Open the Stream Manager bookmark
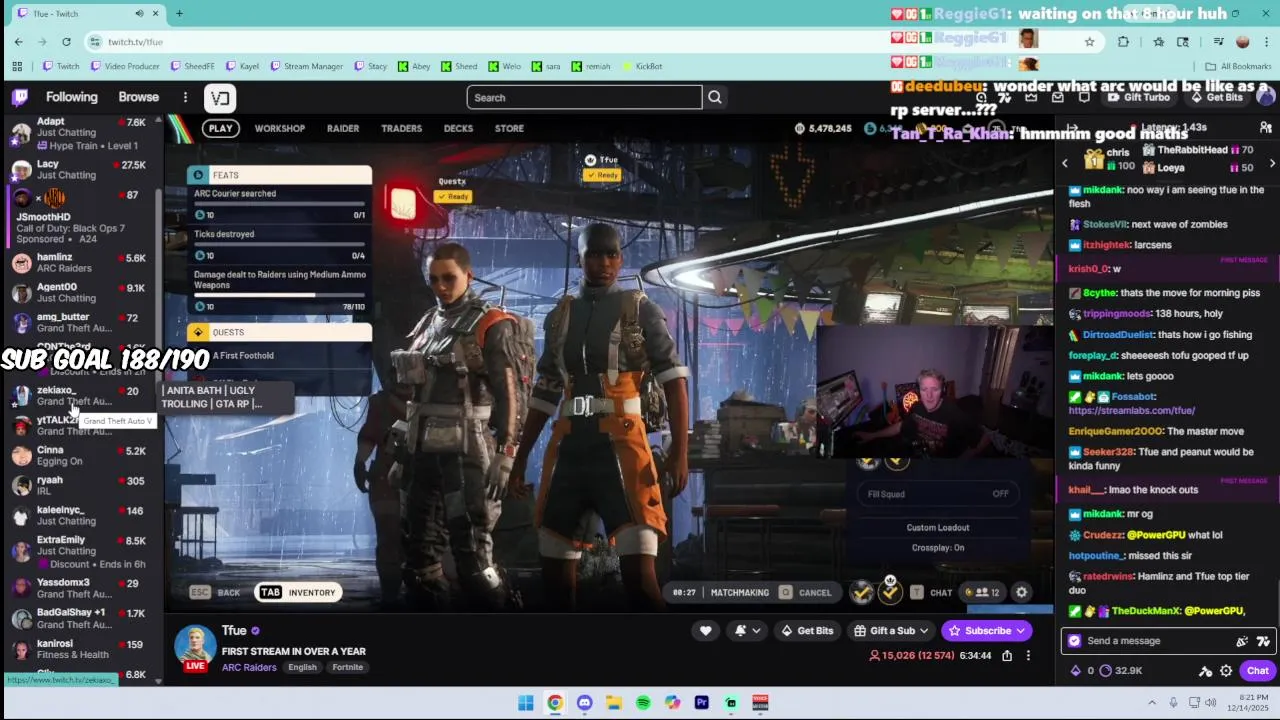 coord(306,66)
